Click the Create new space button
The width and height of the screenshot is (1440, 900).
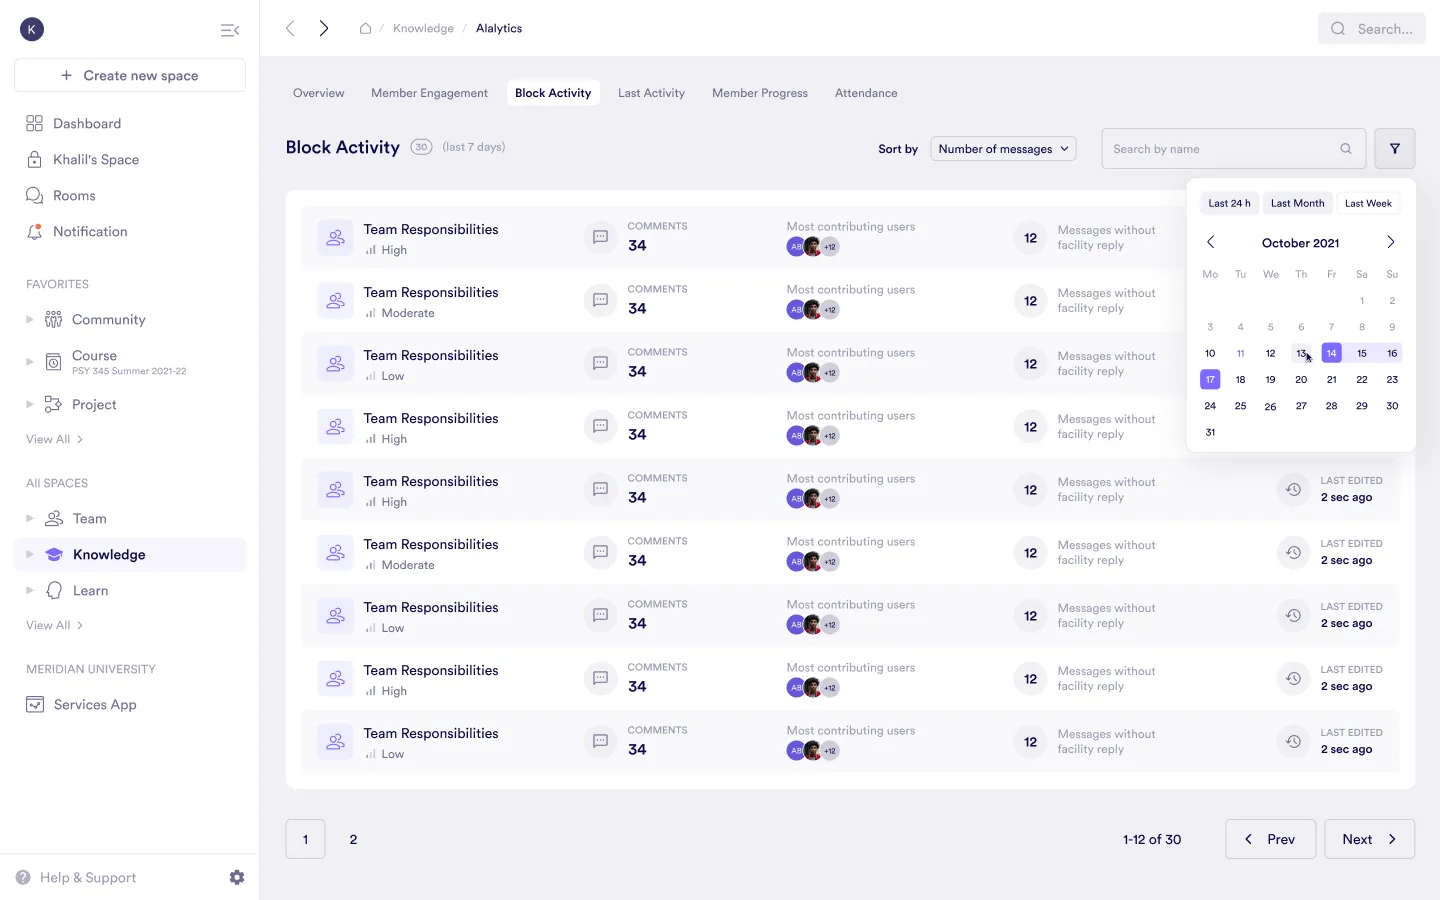pos(129,75)
